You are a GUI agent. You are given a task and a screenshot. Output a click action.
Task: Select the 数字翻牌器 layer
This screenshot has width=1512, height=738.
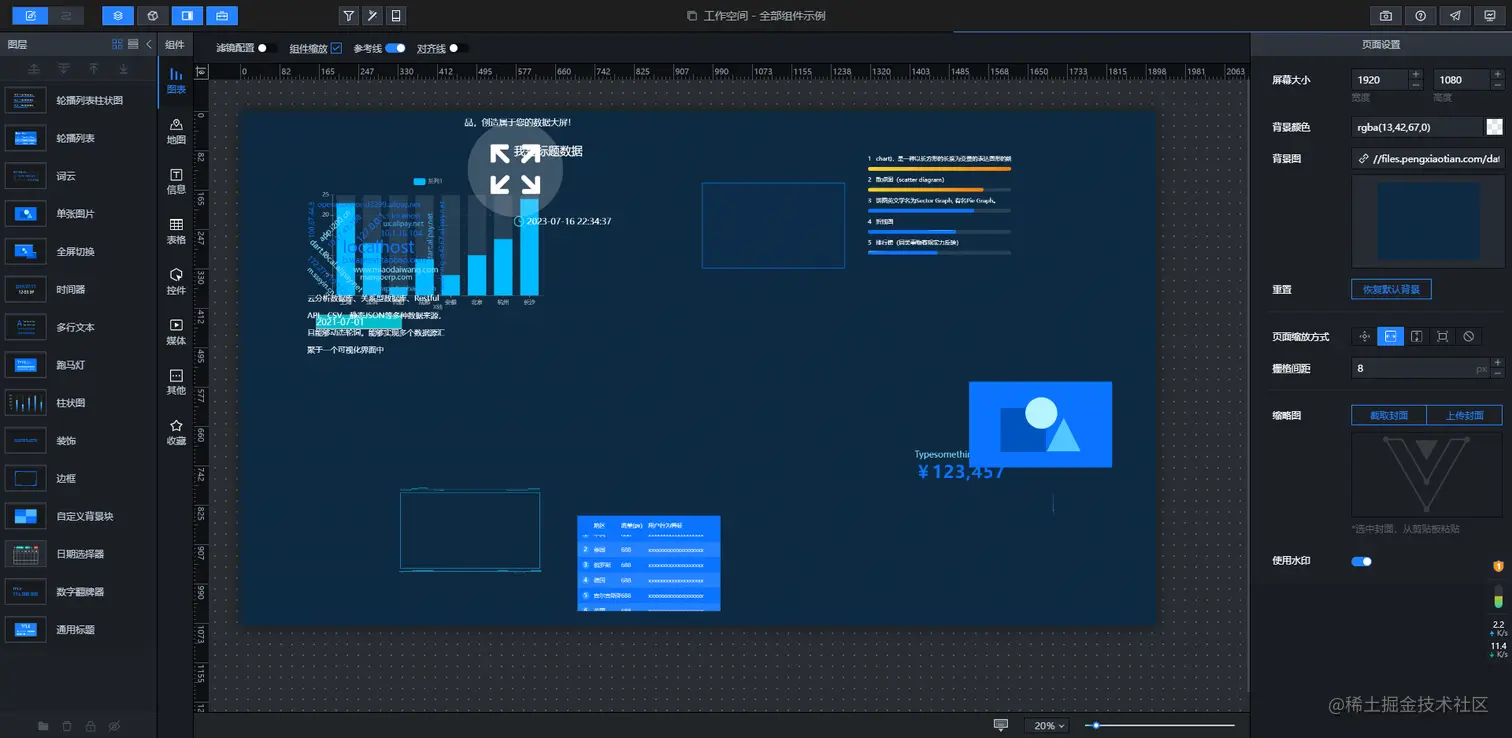click(x=78, y=592)
